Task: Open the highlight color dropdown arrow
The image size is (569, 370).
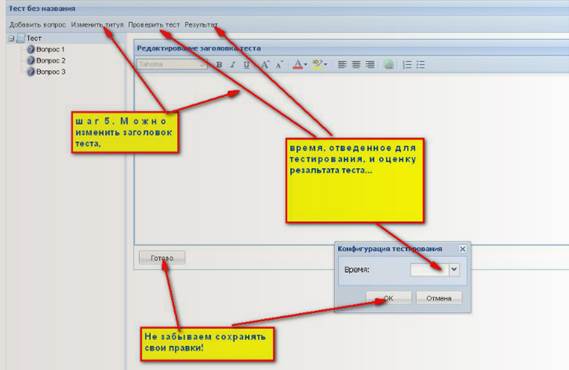Action: click(325, 65)
